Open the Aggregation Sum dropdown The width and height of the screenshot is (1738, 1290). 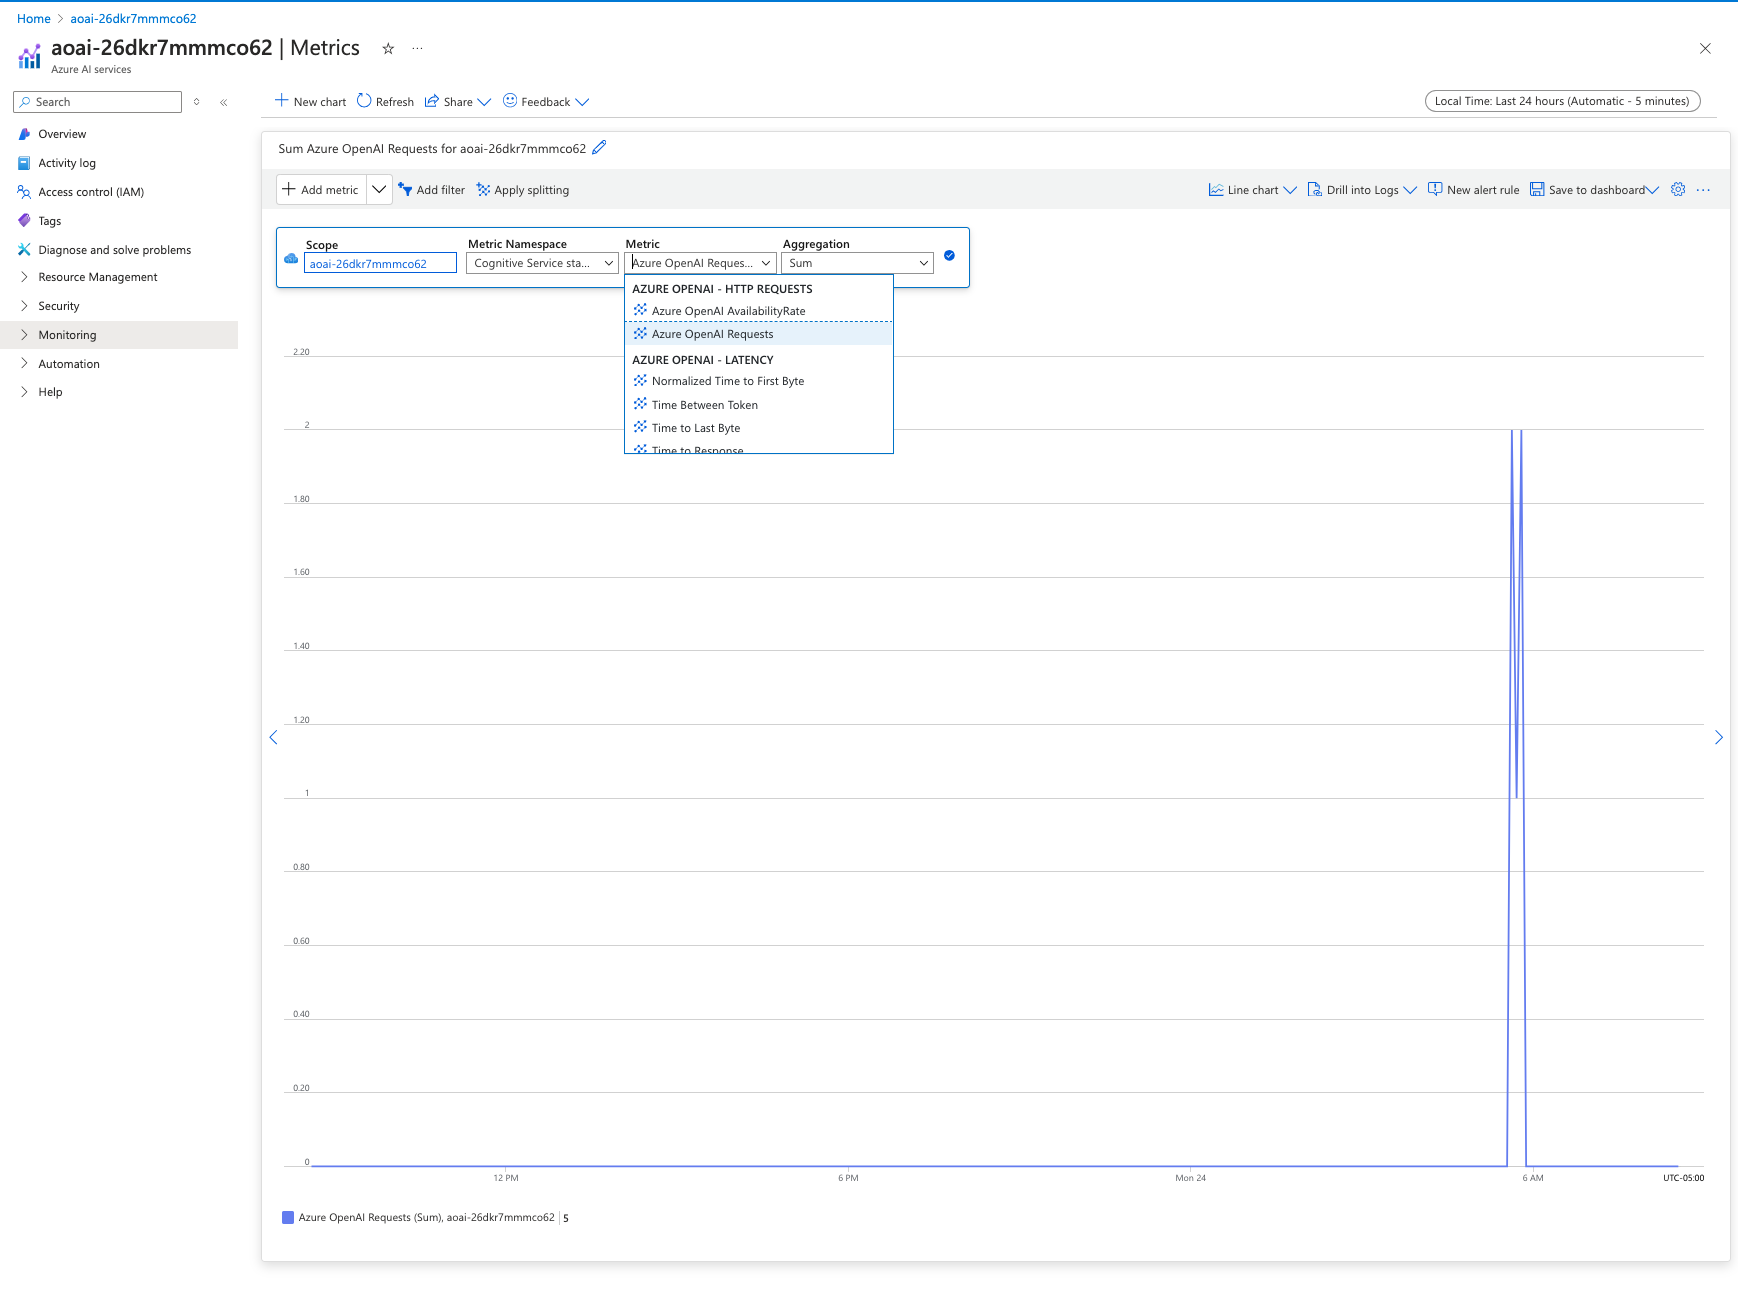(x=857, y=263)
